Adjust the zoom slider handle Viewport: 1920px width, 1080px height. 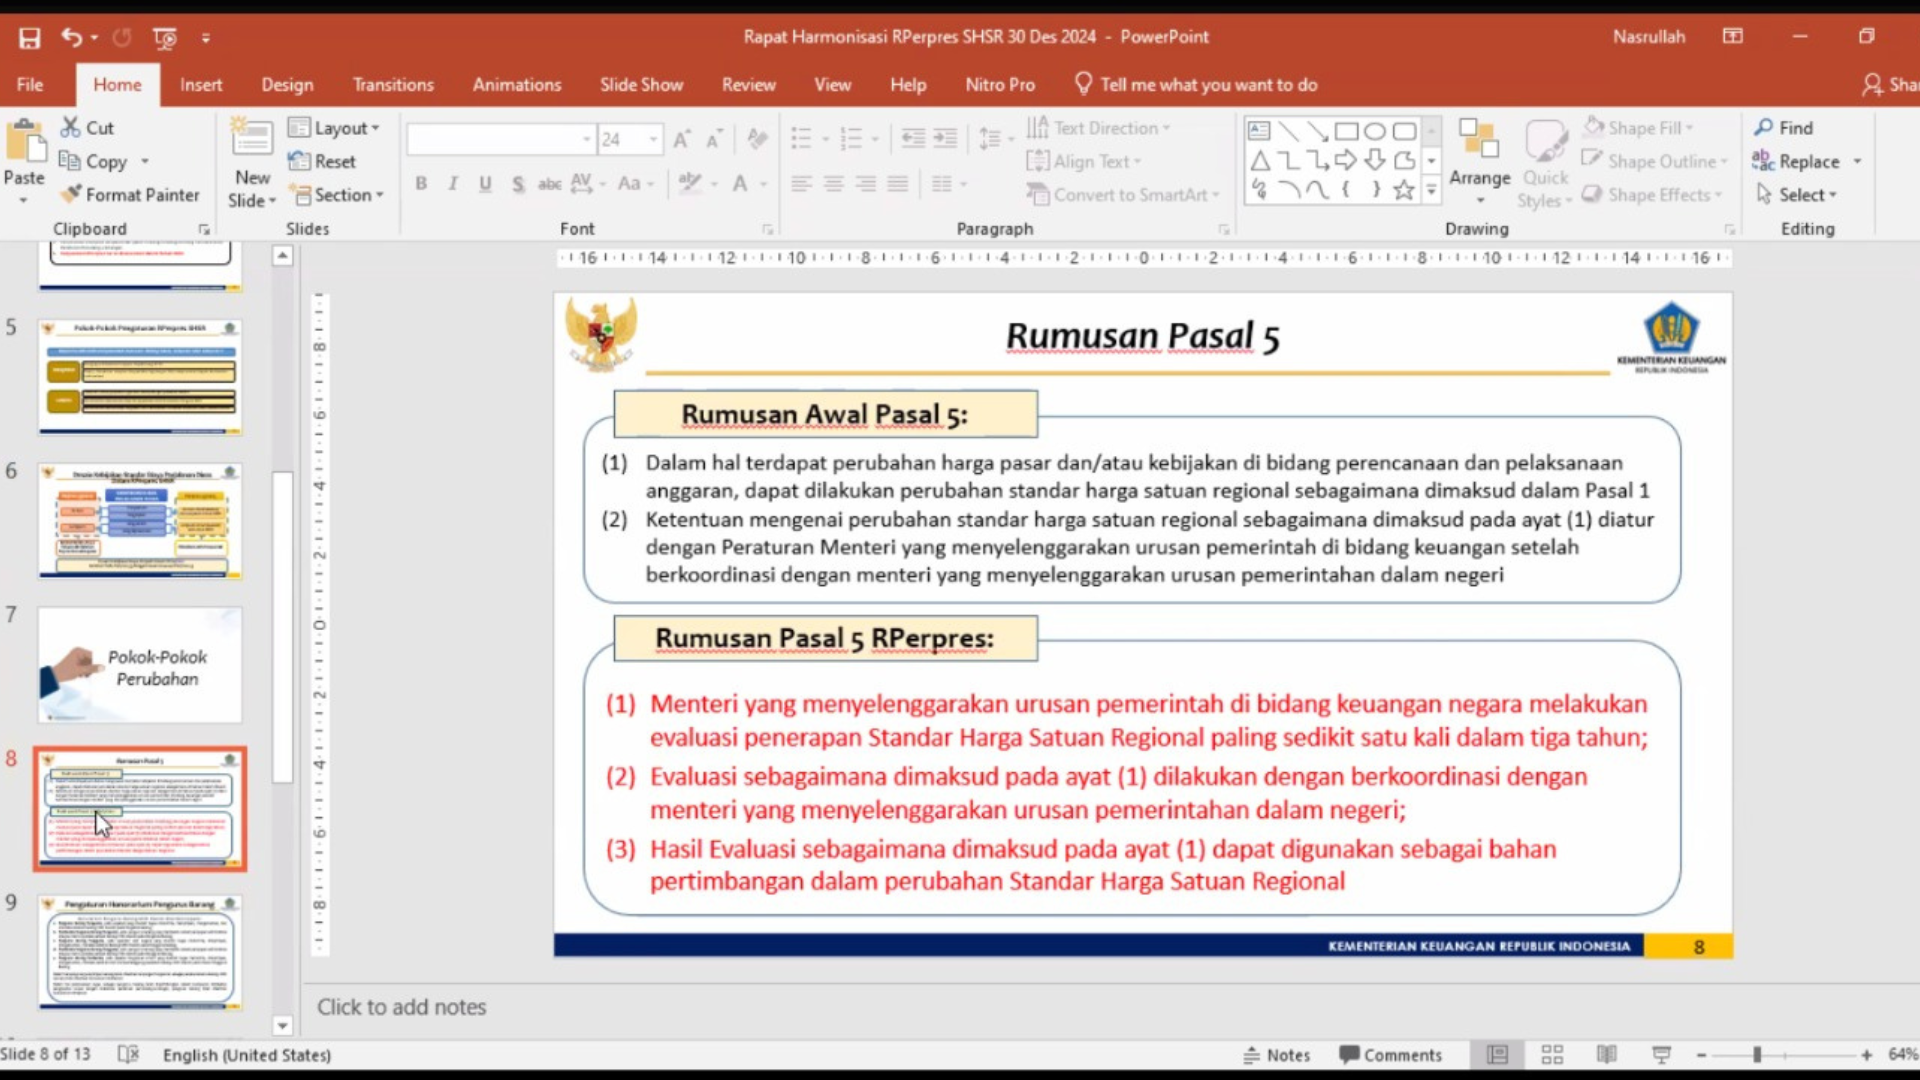[x=1757, y=1055]
